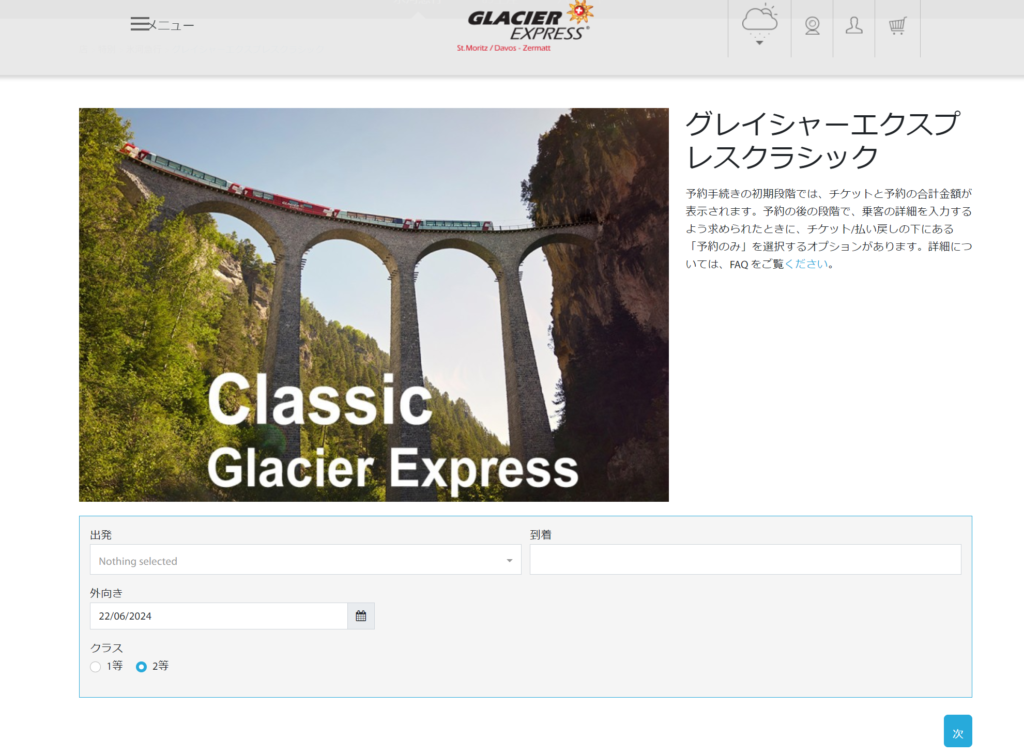Open the 出発 departure dropdown
Viewport: 1024px width, 755px height.
click(x=305, y=560)
